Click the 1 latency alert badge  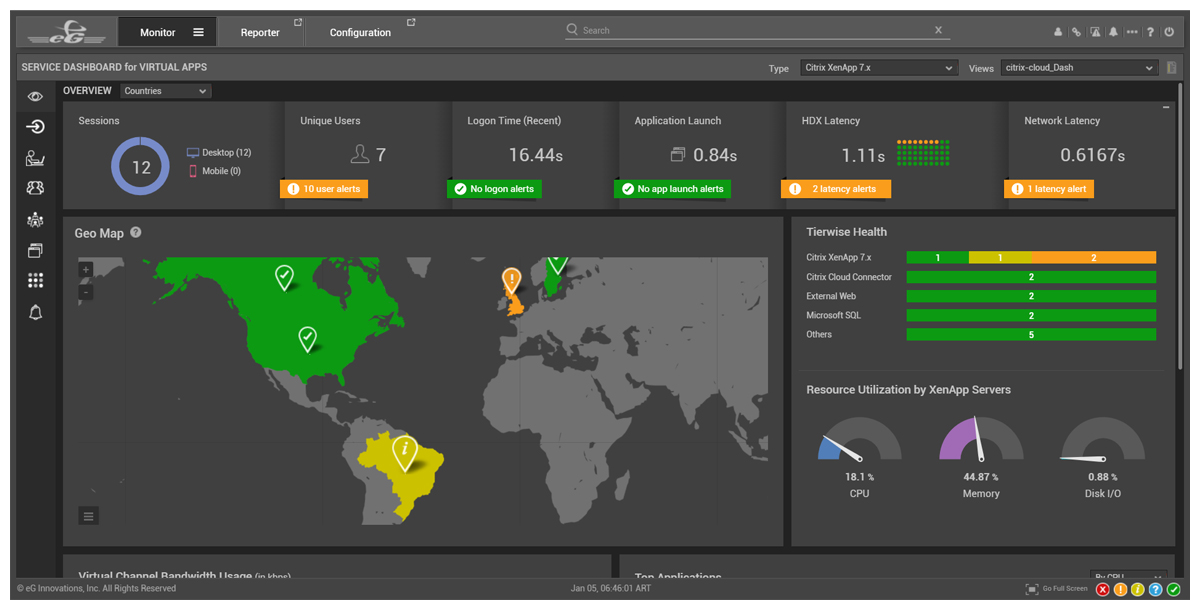pyautogui.click(x=1049, y=189)
